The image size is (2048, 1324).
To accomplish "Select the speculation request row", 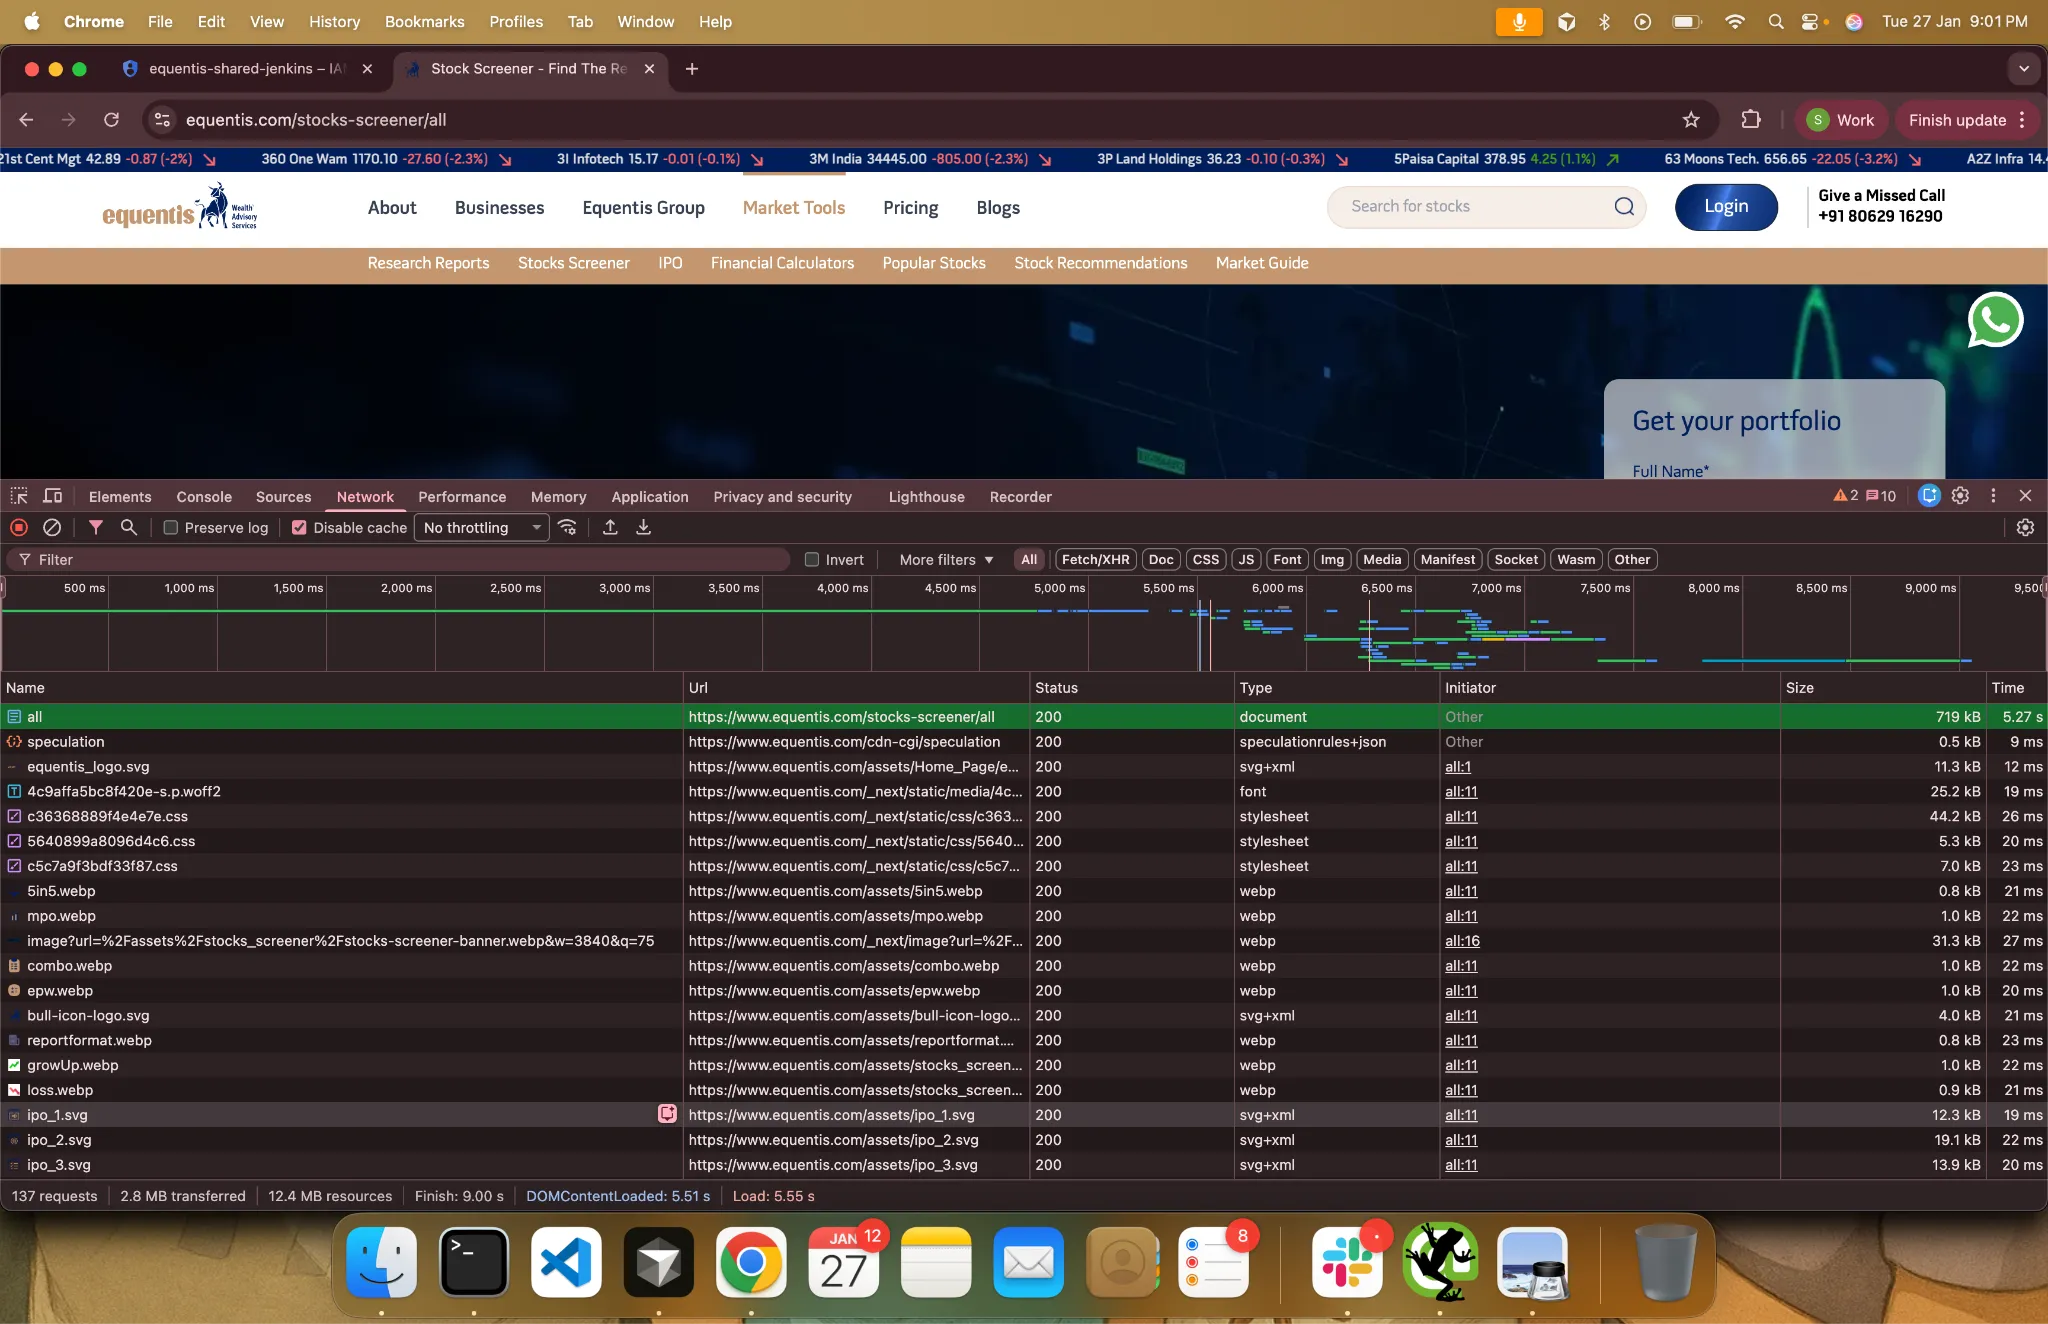I will coord(1024,742).
